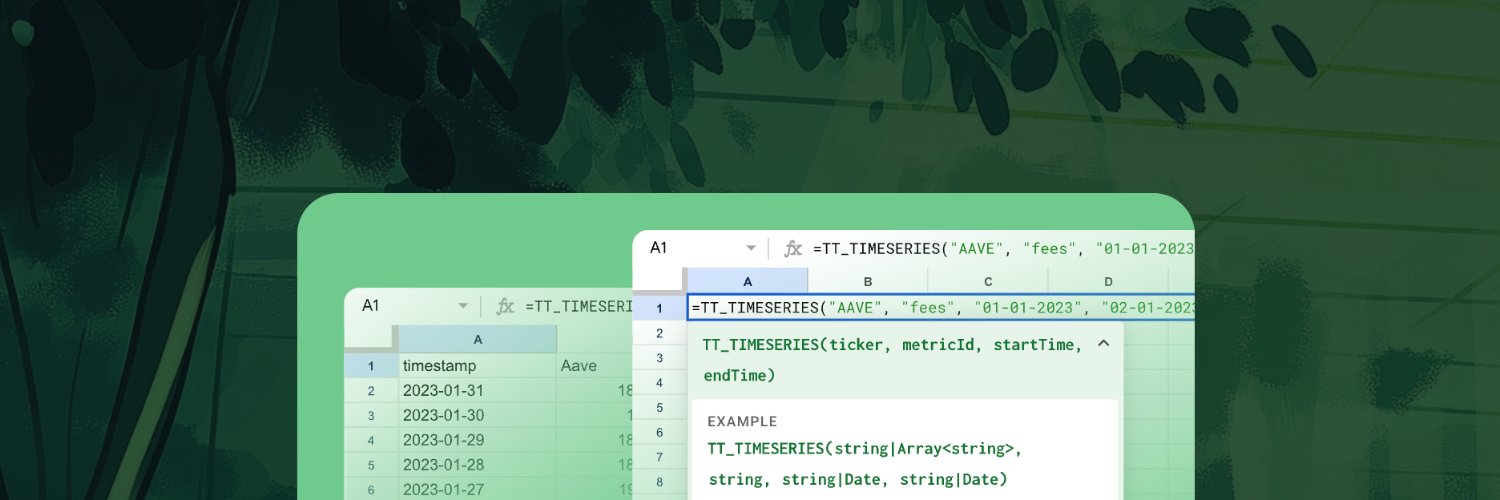
Task: Click the front sheet formula bar showing =TT_TIMESERIES("AAVE"
Action: [1003, 248]
